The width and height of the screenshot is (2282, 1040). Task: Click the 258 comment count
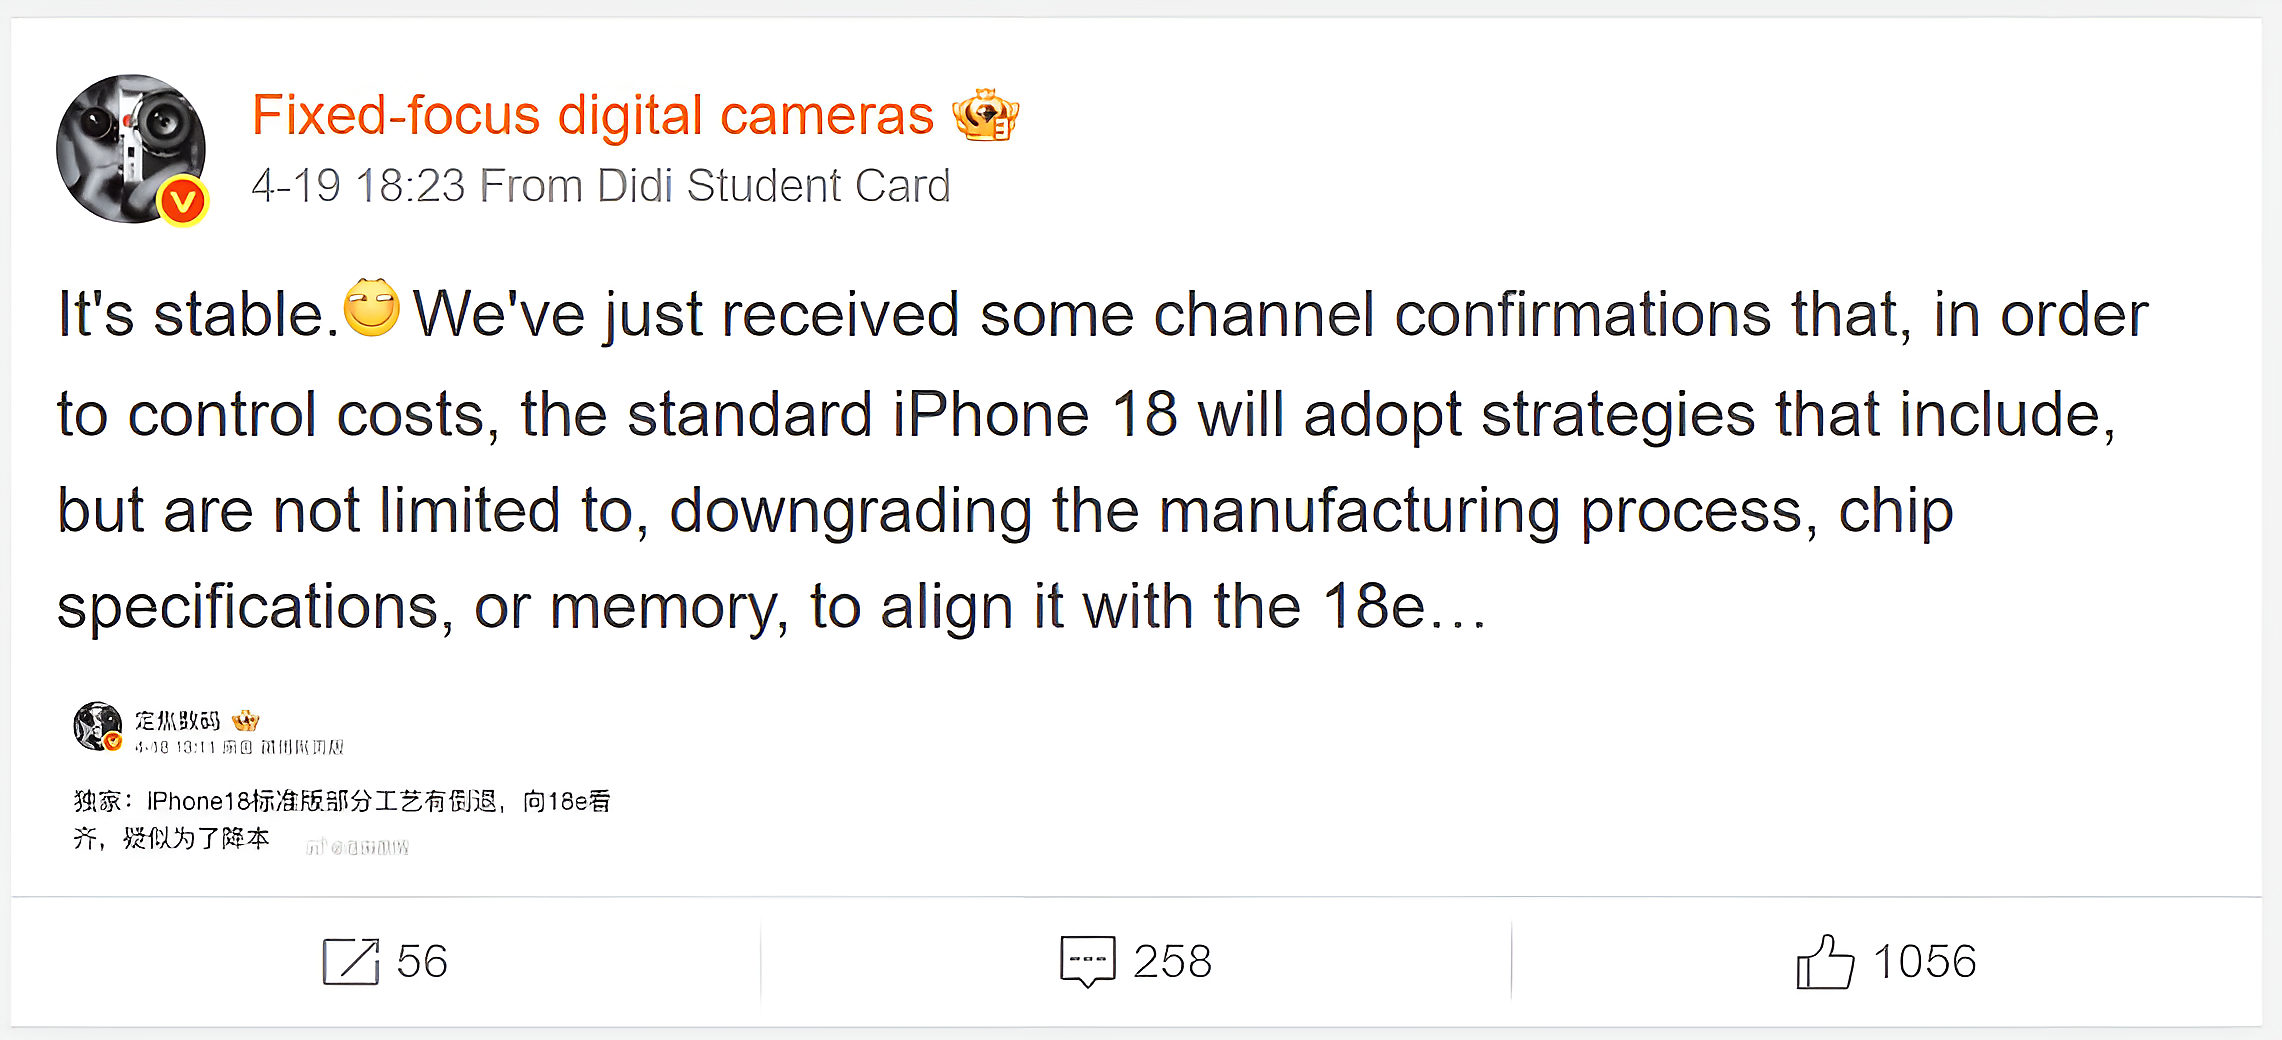(1172, 961)
